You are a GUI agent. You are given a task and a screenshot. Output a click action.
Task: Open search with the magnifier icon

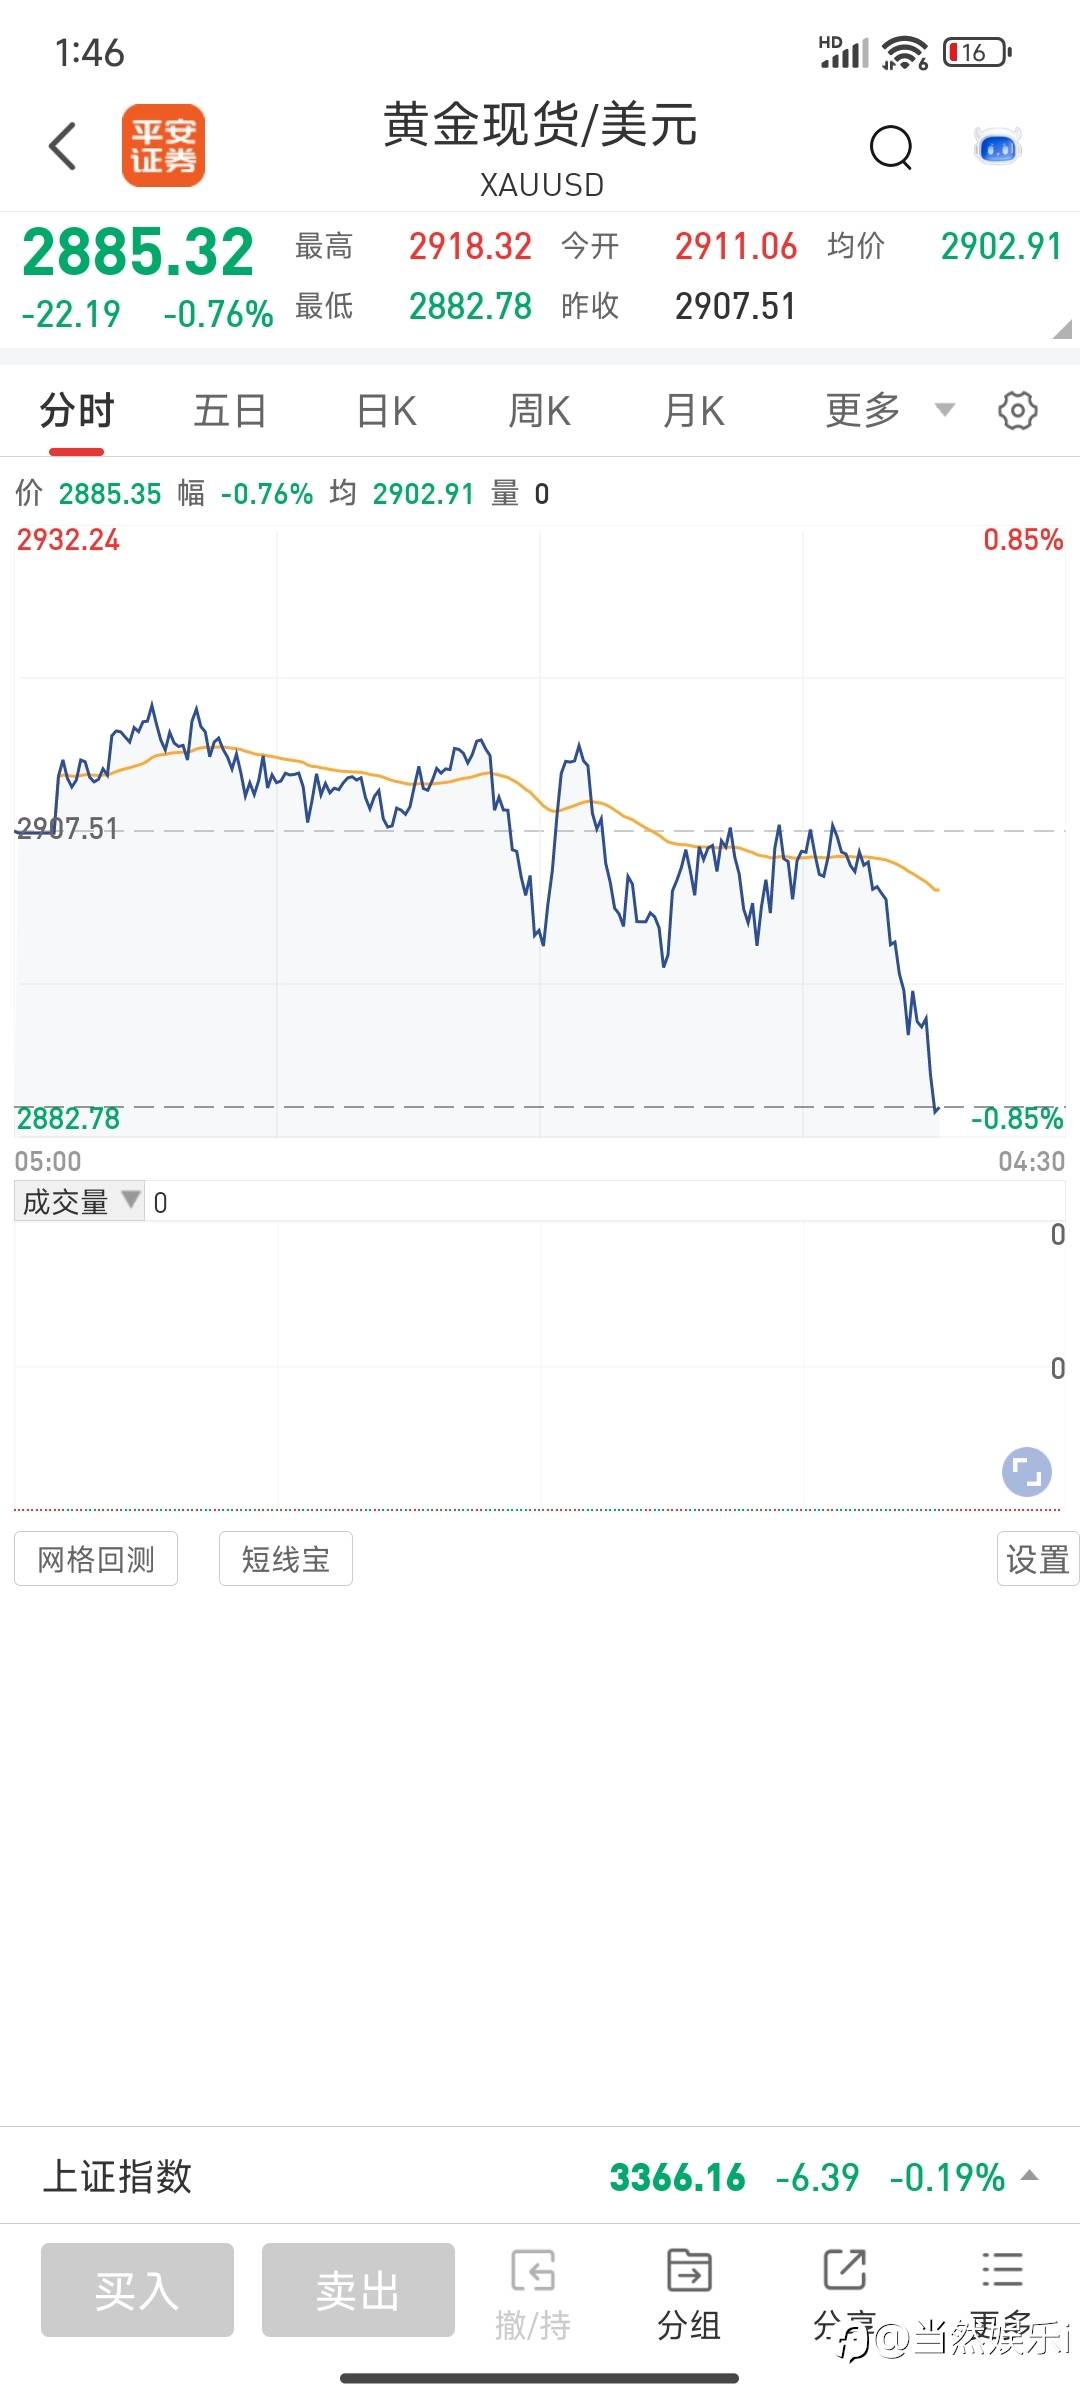(890, 148)
